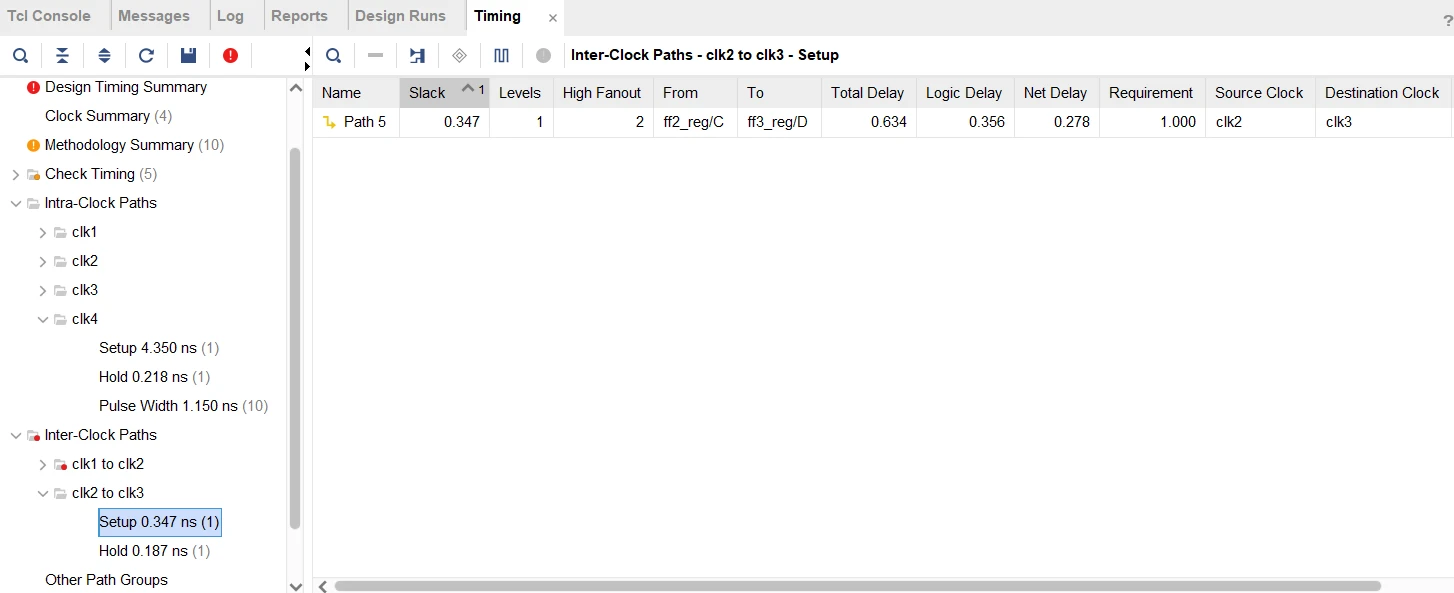The image size is (1454, 593).
Task: Collapse all items in the timing tree
Action: point(62,55)
